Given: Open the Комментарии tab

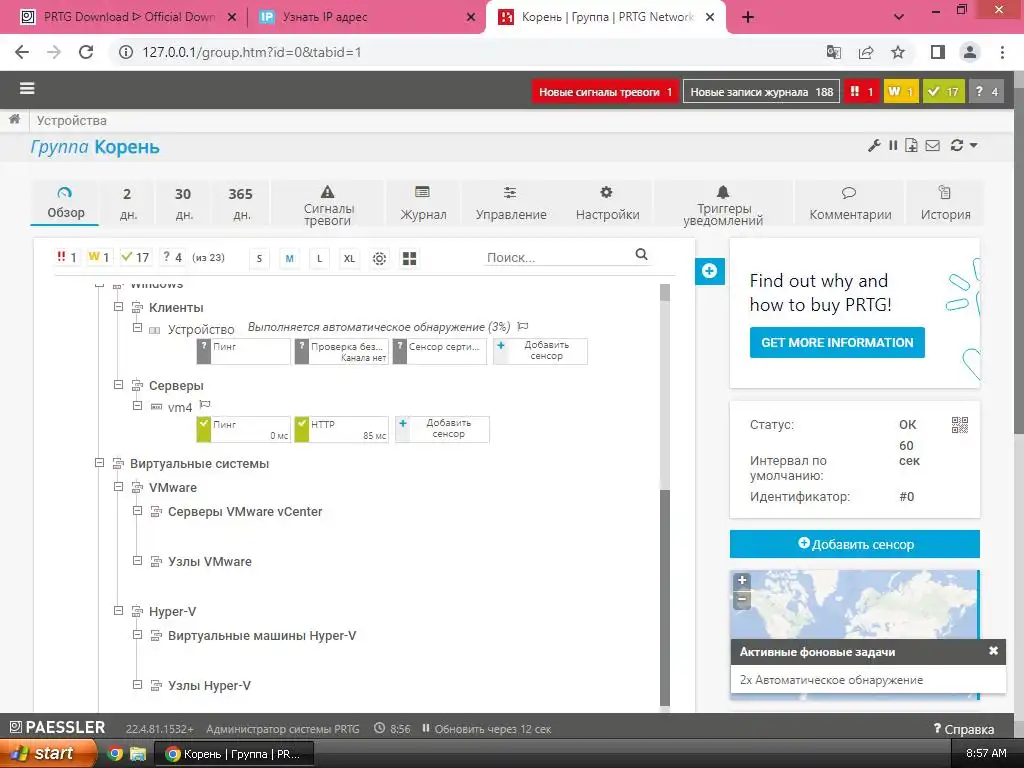Looking at the screenshot, I should (850, 203).
